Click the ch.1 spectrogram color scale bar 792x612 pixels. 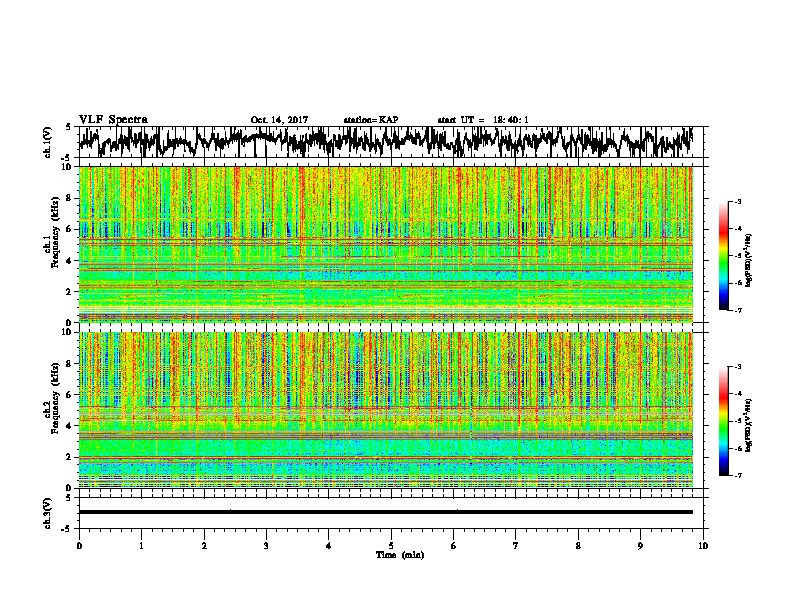point(723,256)
